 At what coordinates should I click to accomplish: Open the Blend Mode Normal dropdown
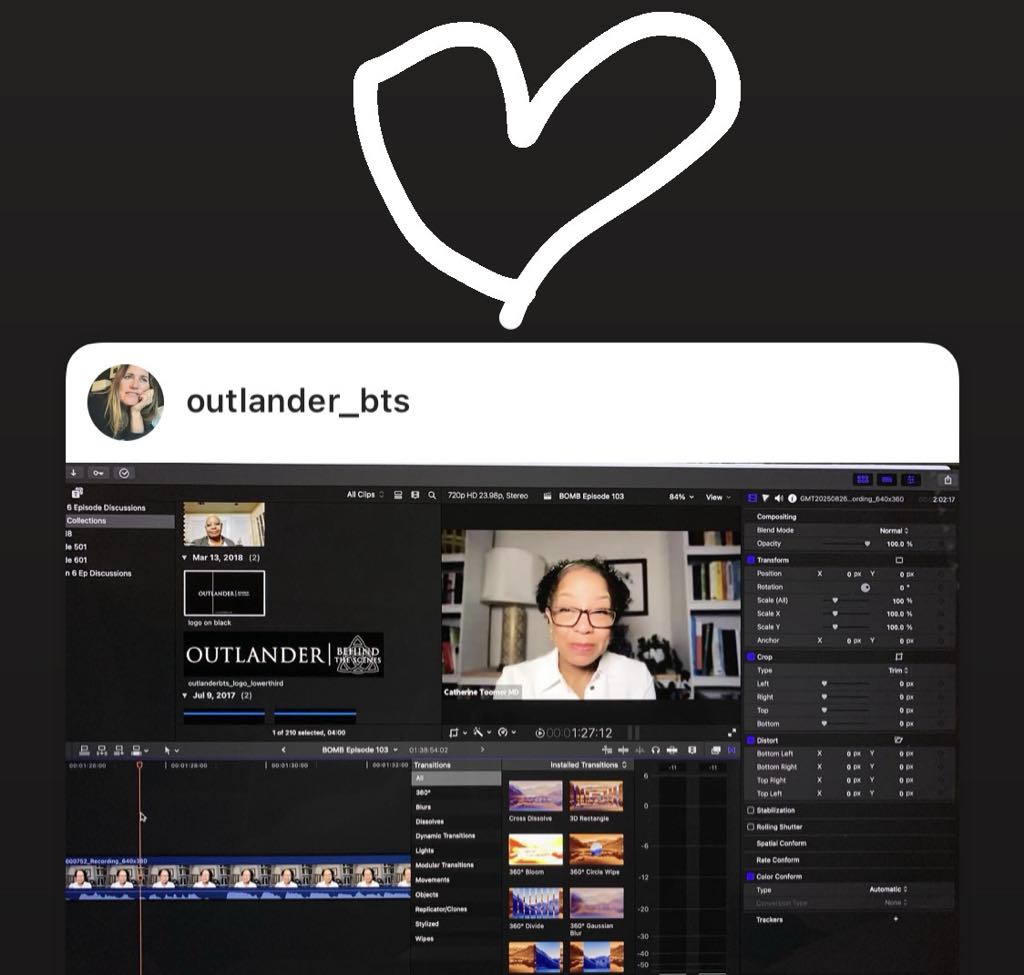pos(893,530)
